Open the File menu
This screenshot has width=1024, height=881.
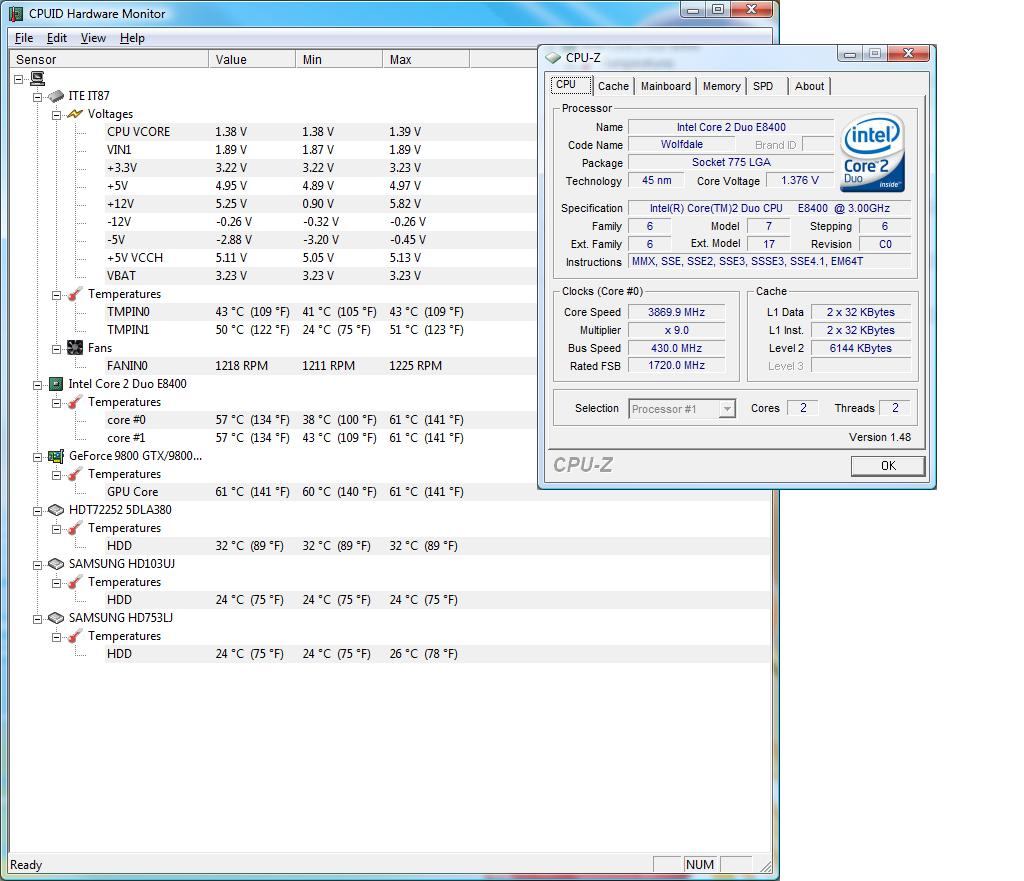pos(24,38)
